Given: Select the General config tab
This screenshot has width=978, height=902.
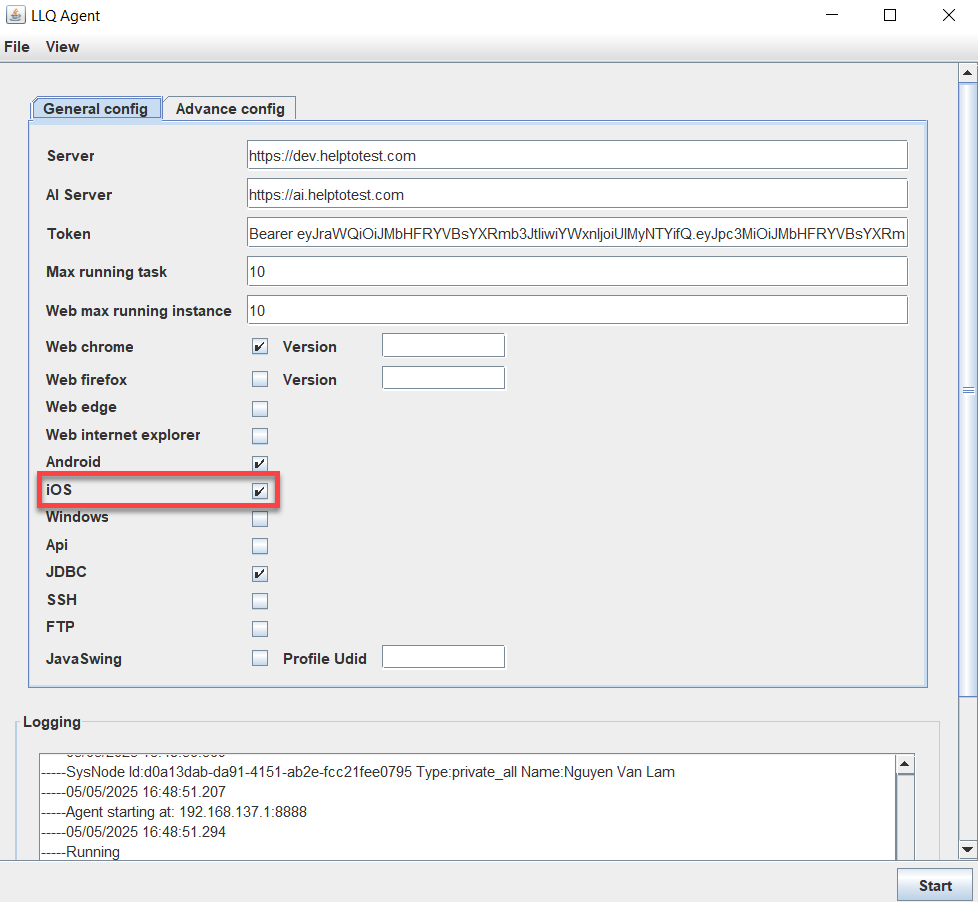Looking at the screenshot, I should click(95, 109).
